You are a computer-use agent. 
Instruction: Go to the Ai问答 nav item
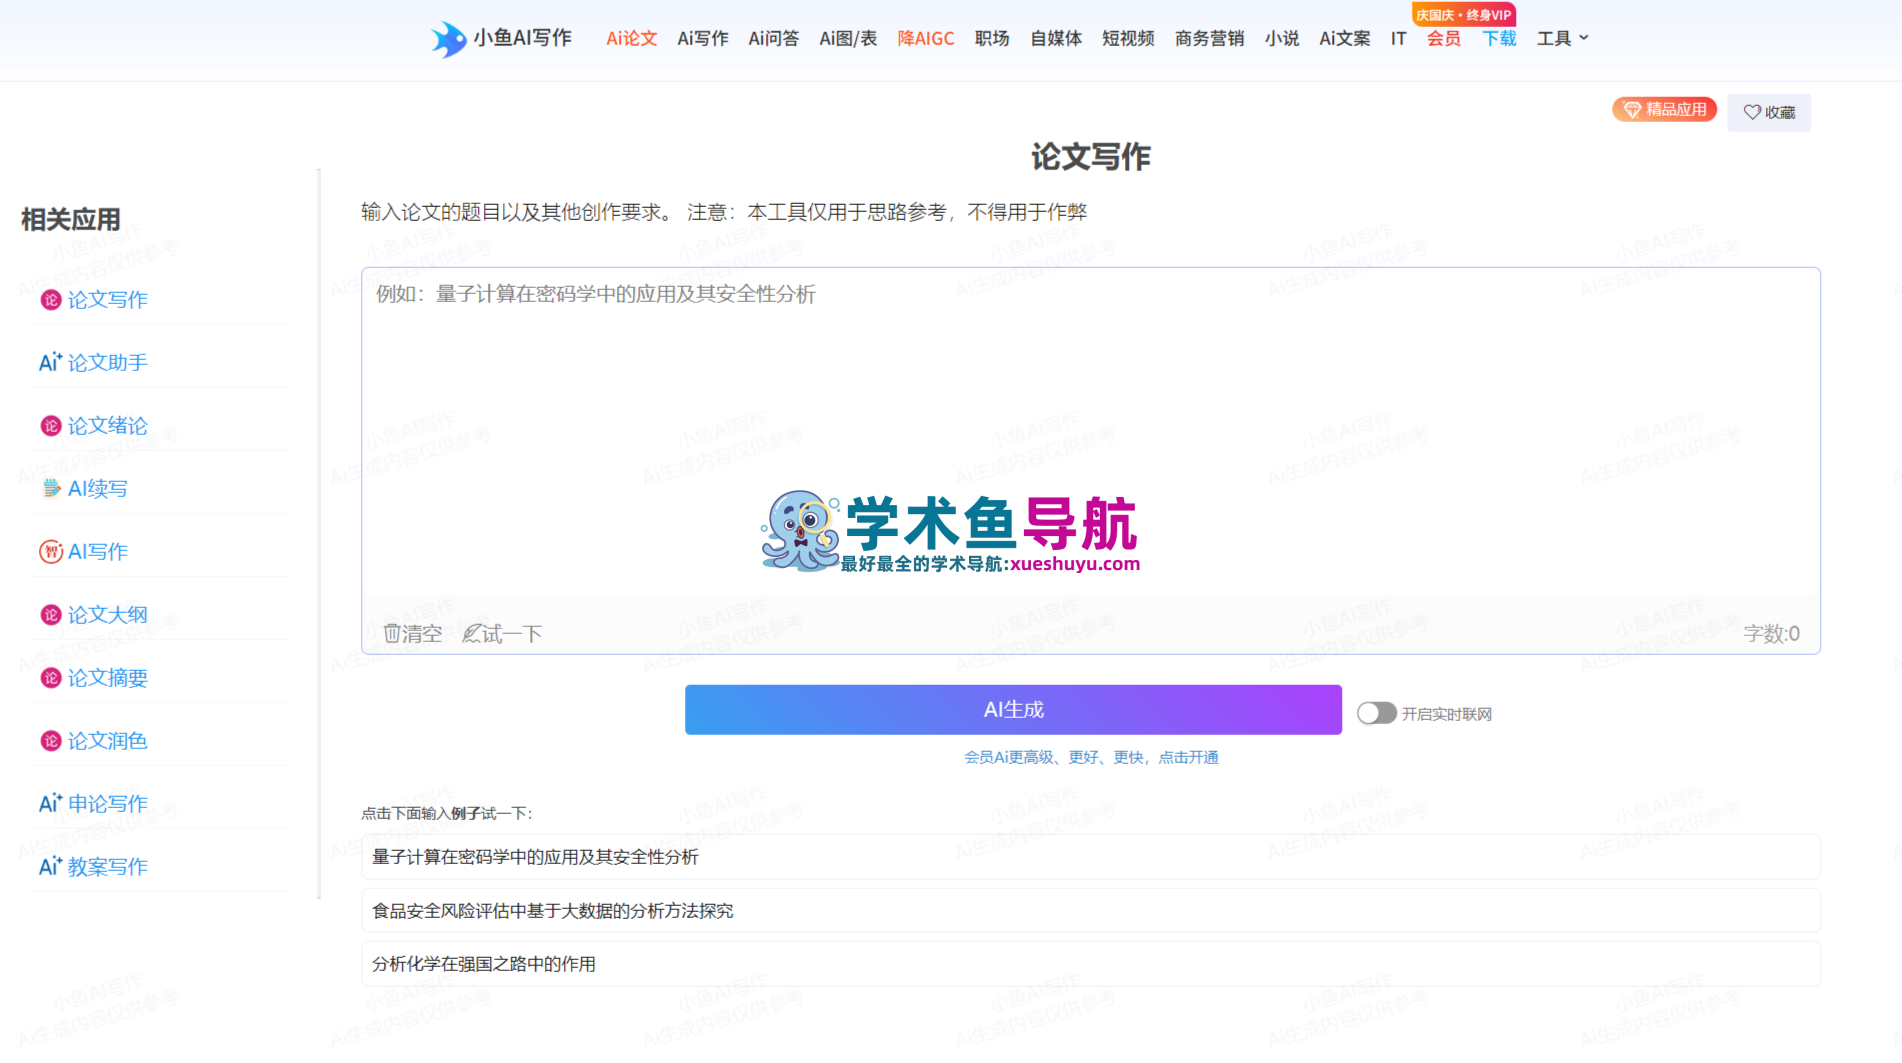tap(774, 39)
